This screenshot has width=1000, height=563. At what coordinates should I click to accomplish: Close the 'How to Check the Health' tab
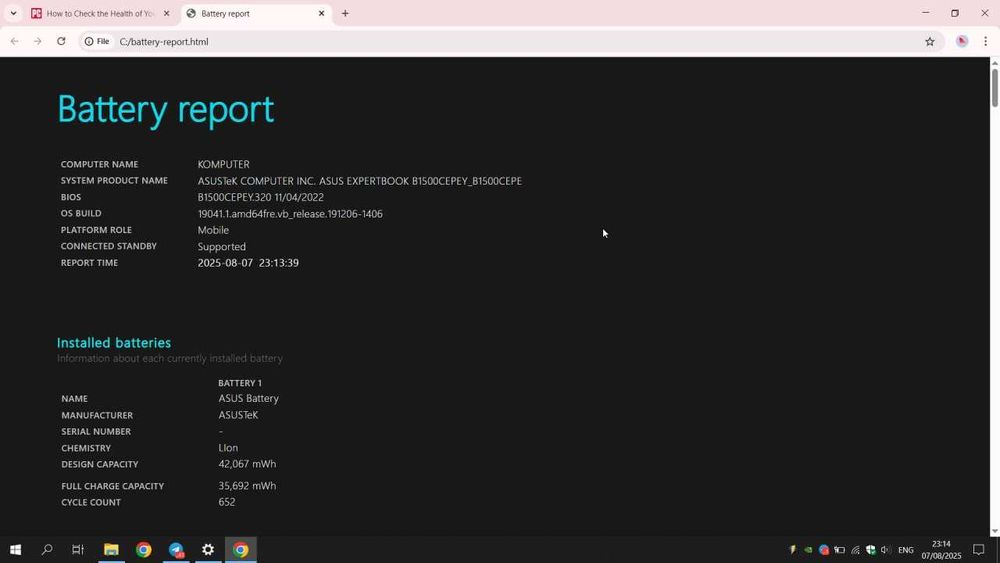(x=166, y=13)
